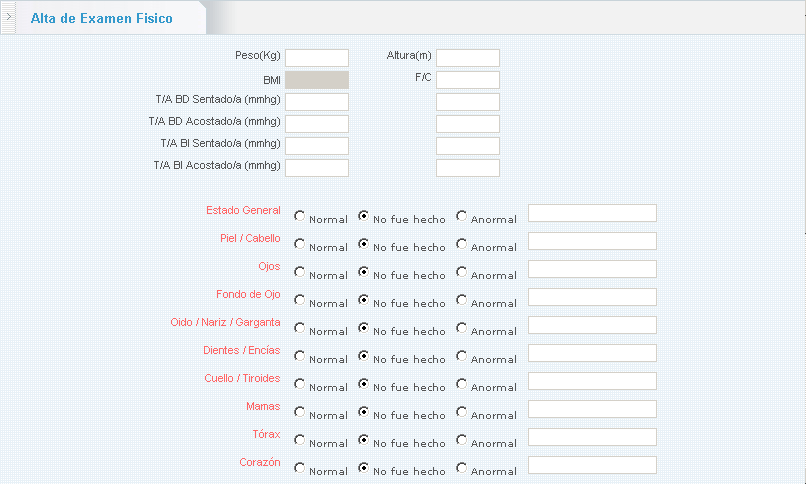Click the grayed BMI field
This screenshot has height=484, width=806.
[317, 80]
